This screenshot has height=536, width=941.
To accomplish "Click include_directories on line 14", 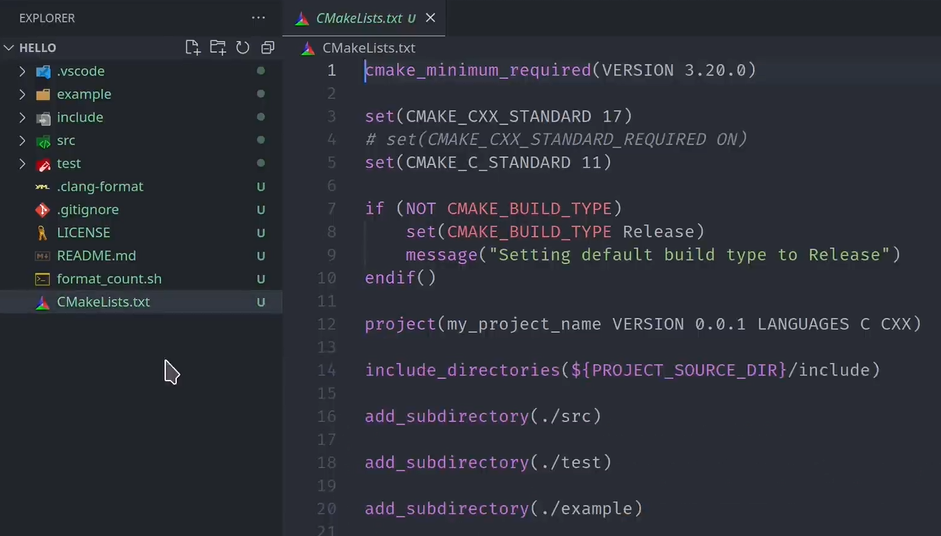I will [462, 370].
